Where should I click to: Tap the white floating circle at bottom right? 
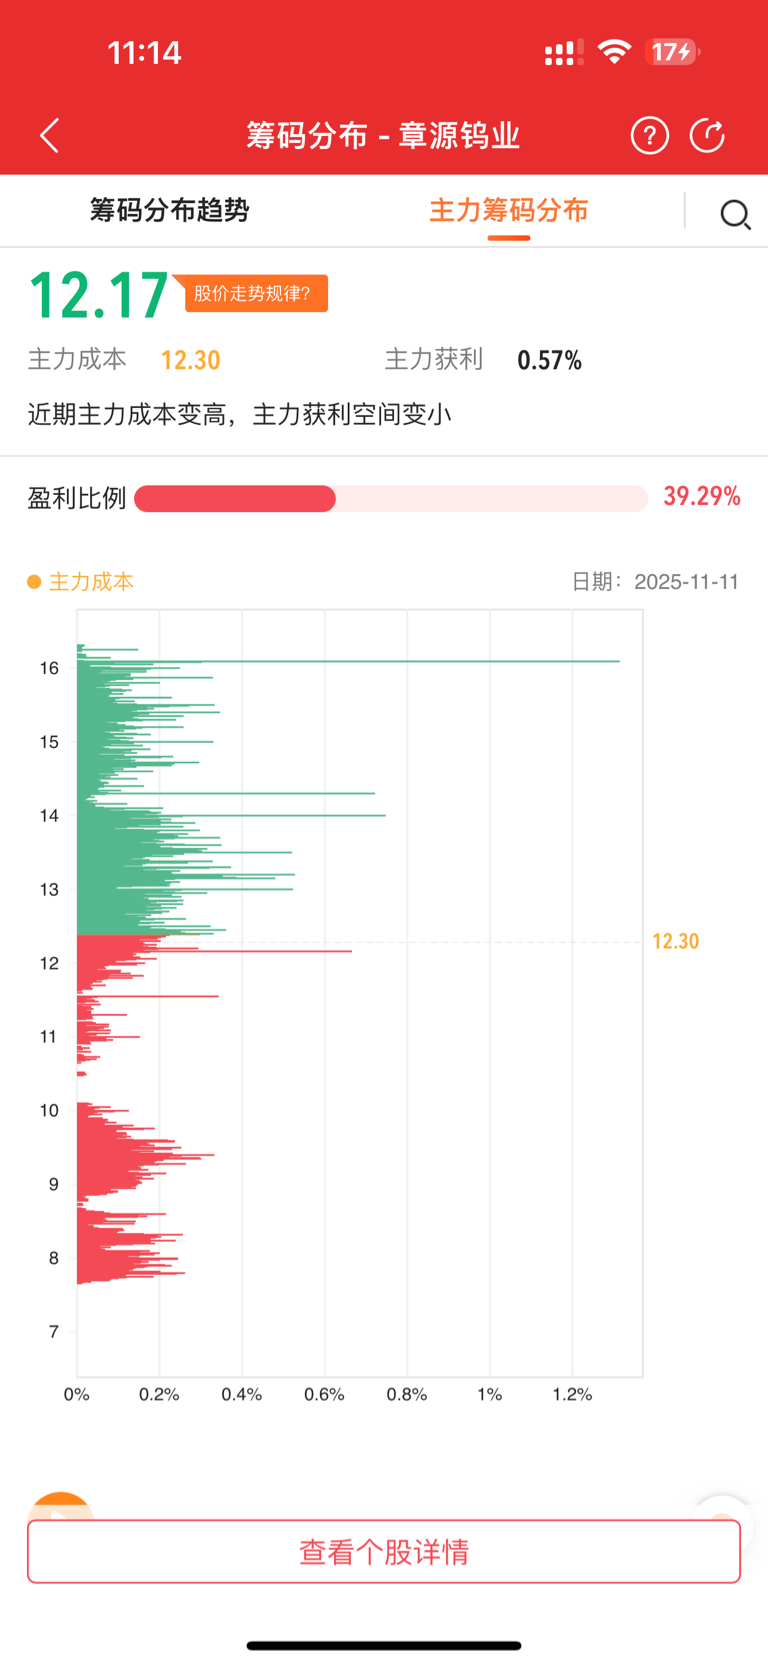point(722,1509)
